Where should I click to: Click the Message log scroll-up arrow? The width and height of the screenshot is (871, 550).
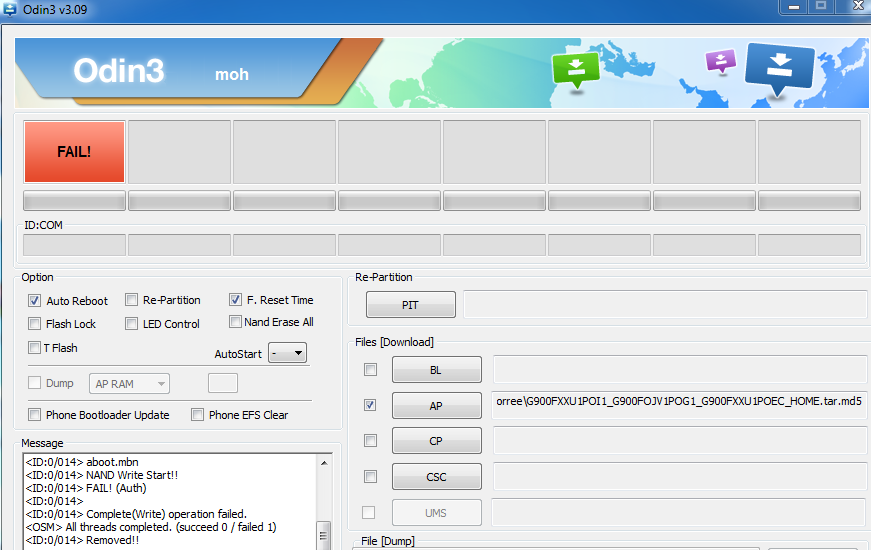click(x=324, y=463)
